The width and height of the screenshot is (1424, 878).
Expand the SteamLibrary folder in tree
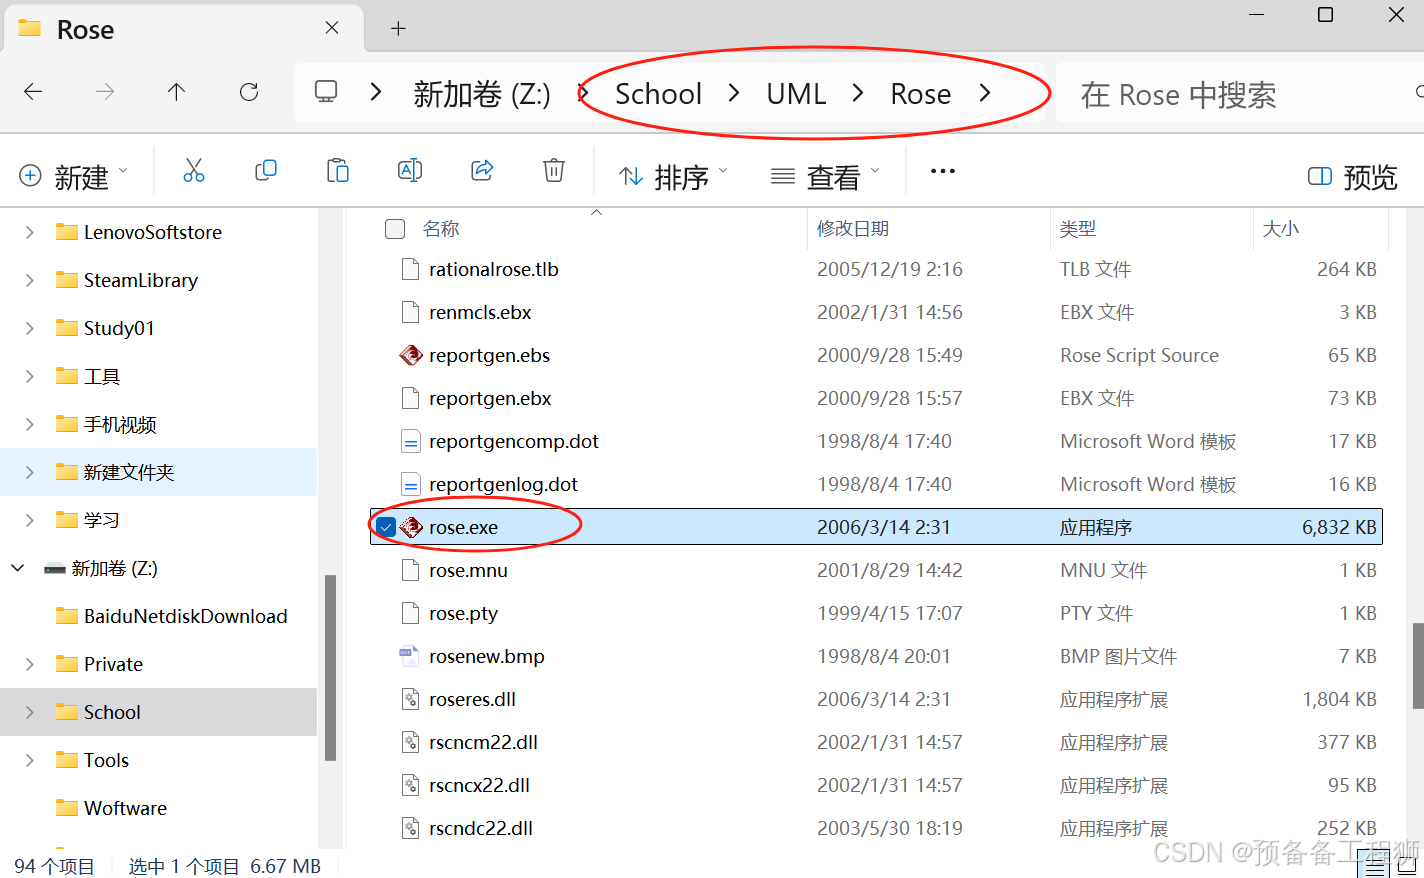(x=29, y=280)
